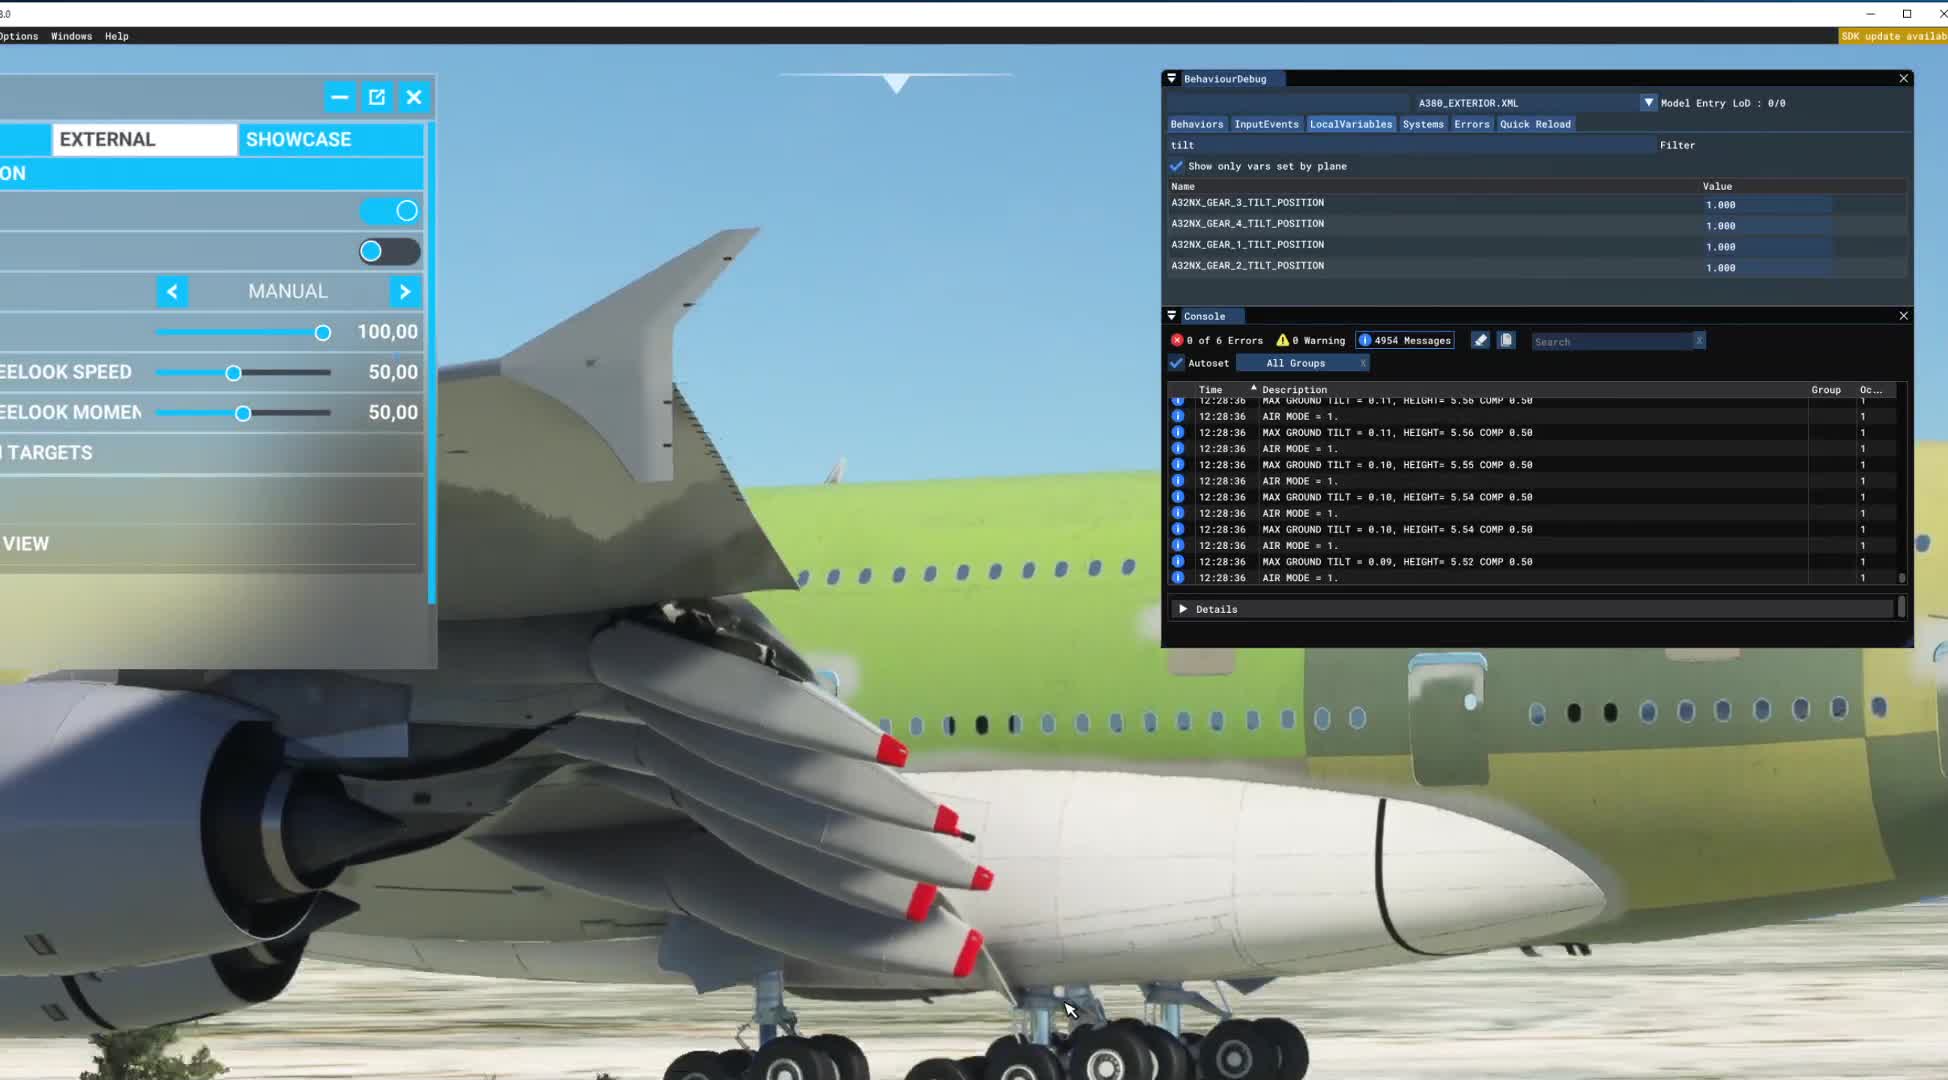Image resolution: width=1948 pixels, height=1080 pixels.
Task: Open the All Groups dropdown
Action: point(1295,363)
